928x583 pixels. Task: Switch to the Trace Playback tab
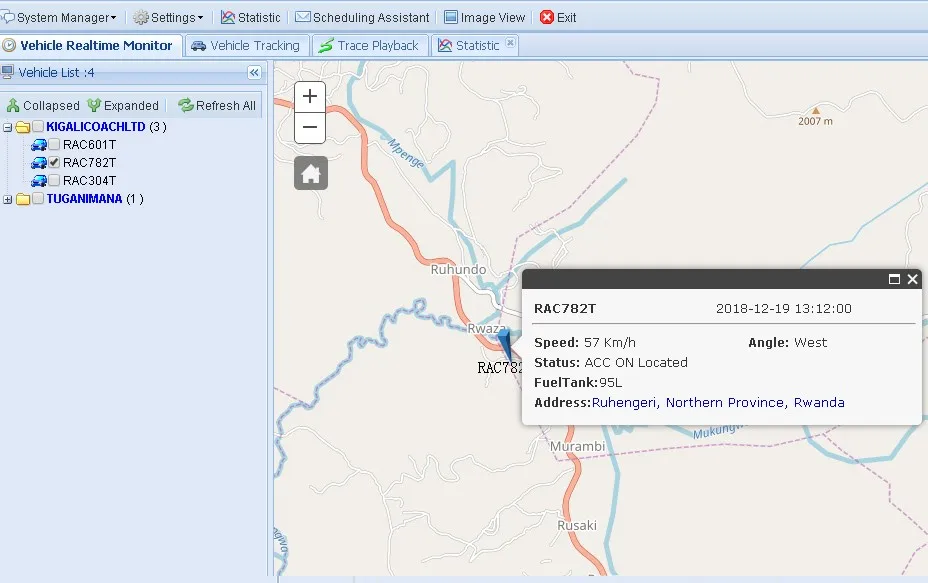[x=369, y=45]
